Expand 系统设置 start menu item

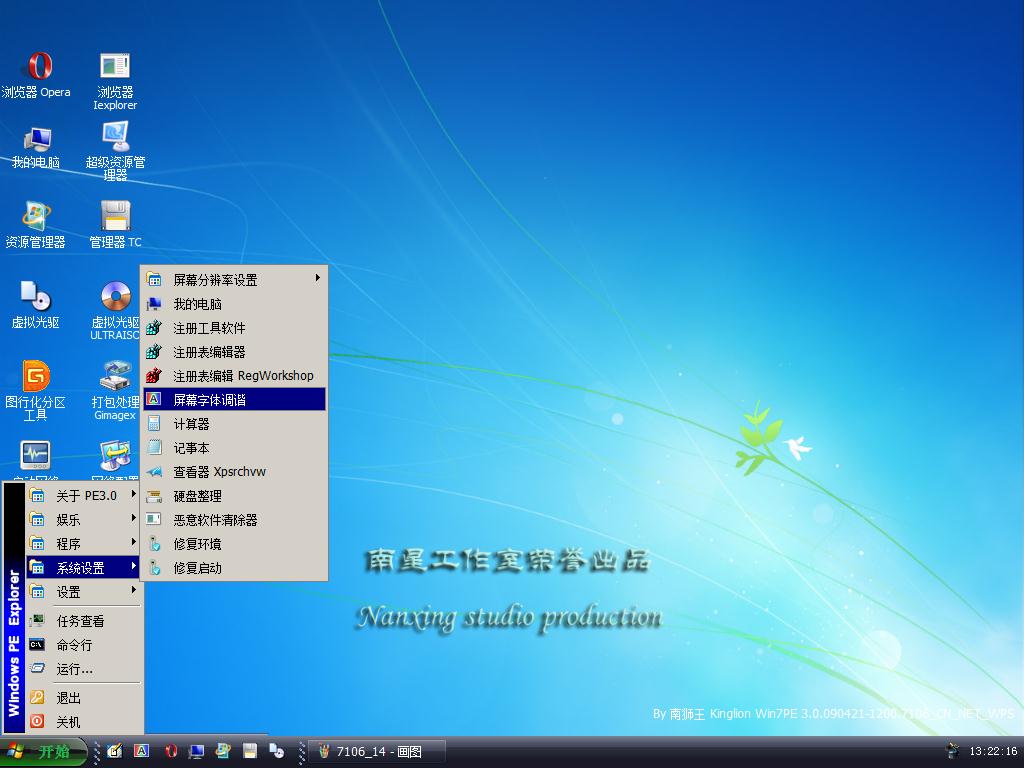click(83, 568)
